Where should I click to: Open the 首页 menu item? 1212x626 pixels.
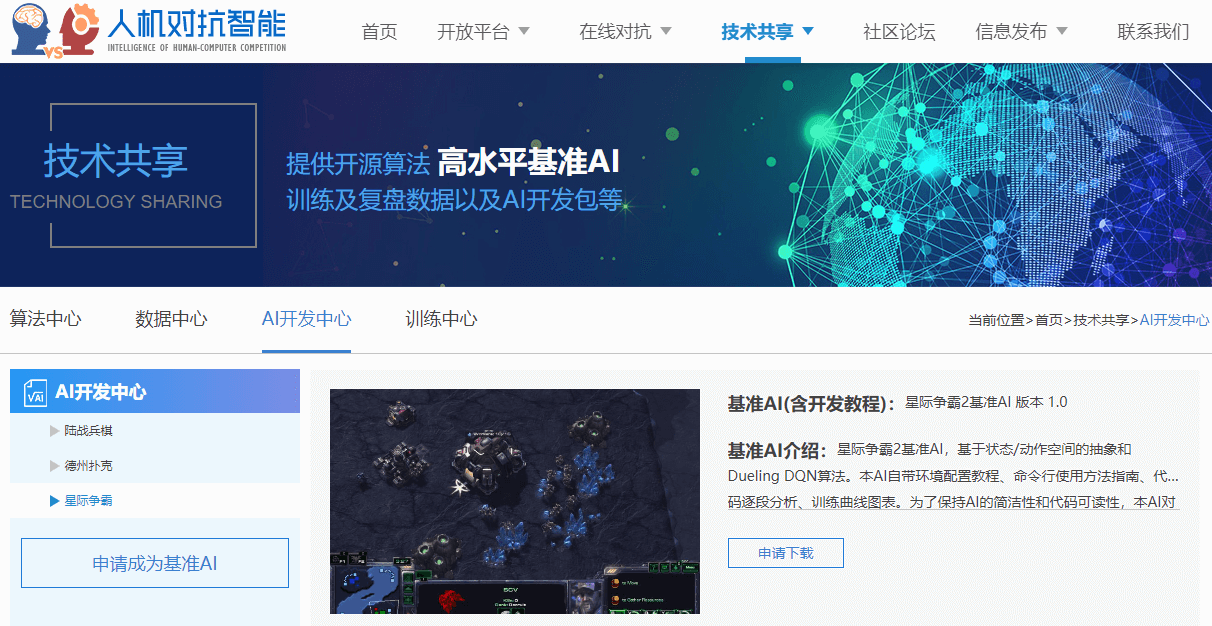point(379,30)
